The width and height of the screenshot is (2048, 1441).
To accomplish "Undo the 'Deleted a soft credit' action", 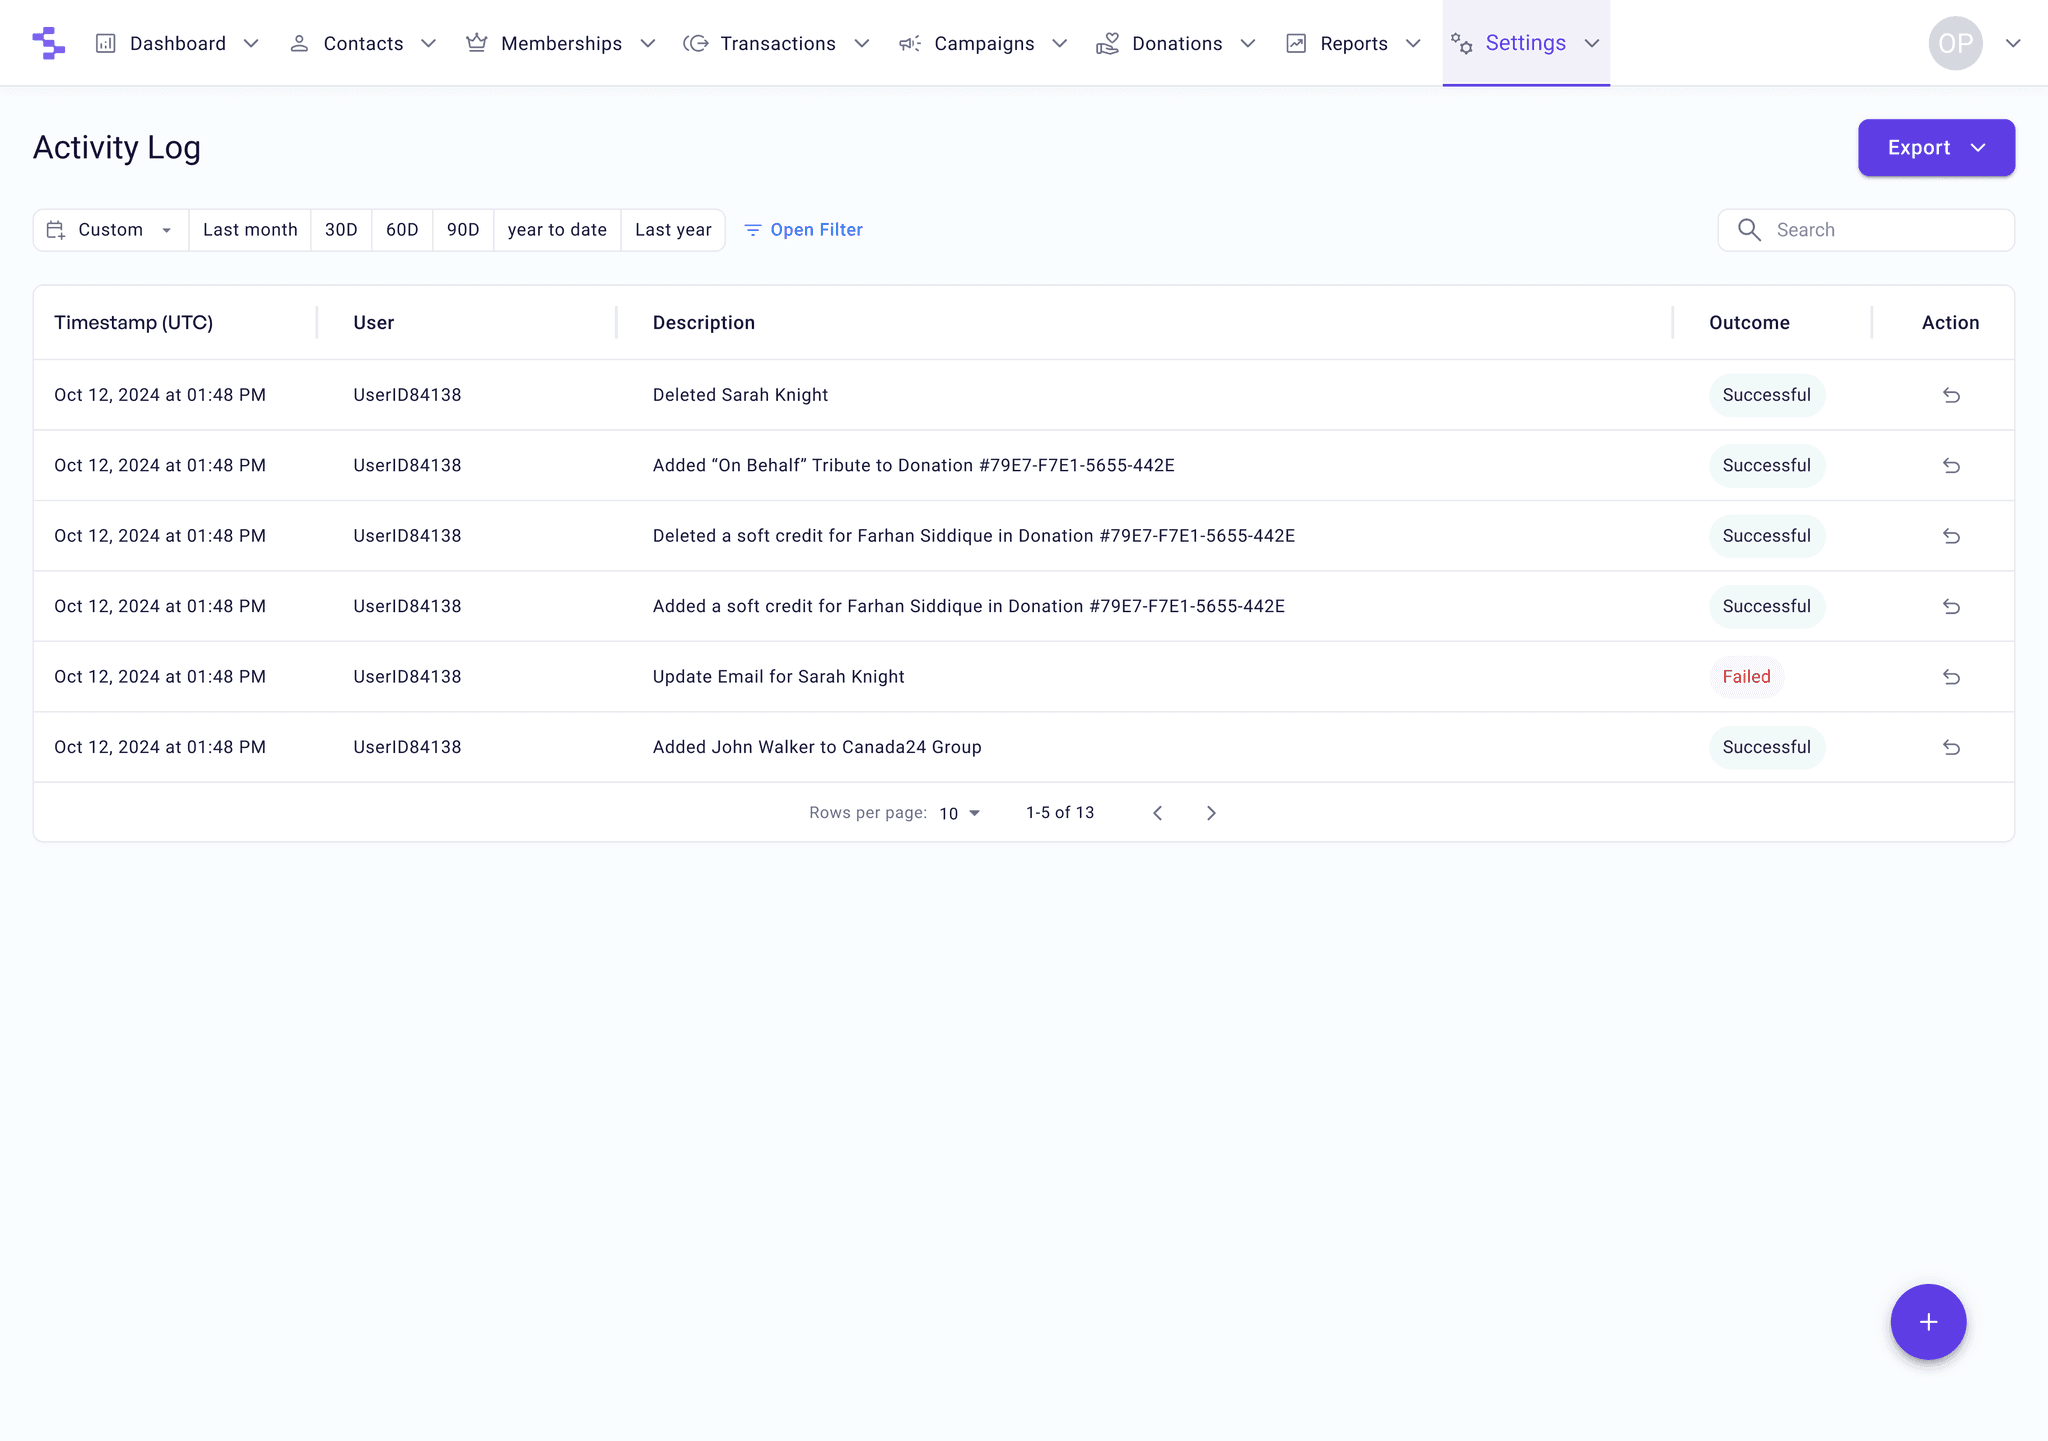I will pyautogui.click(x=1951, y=536).
